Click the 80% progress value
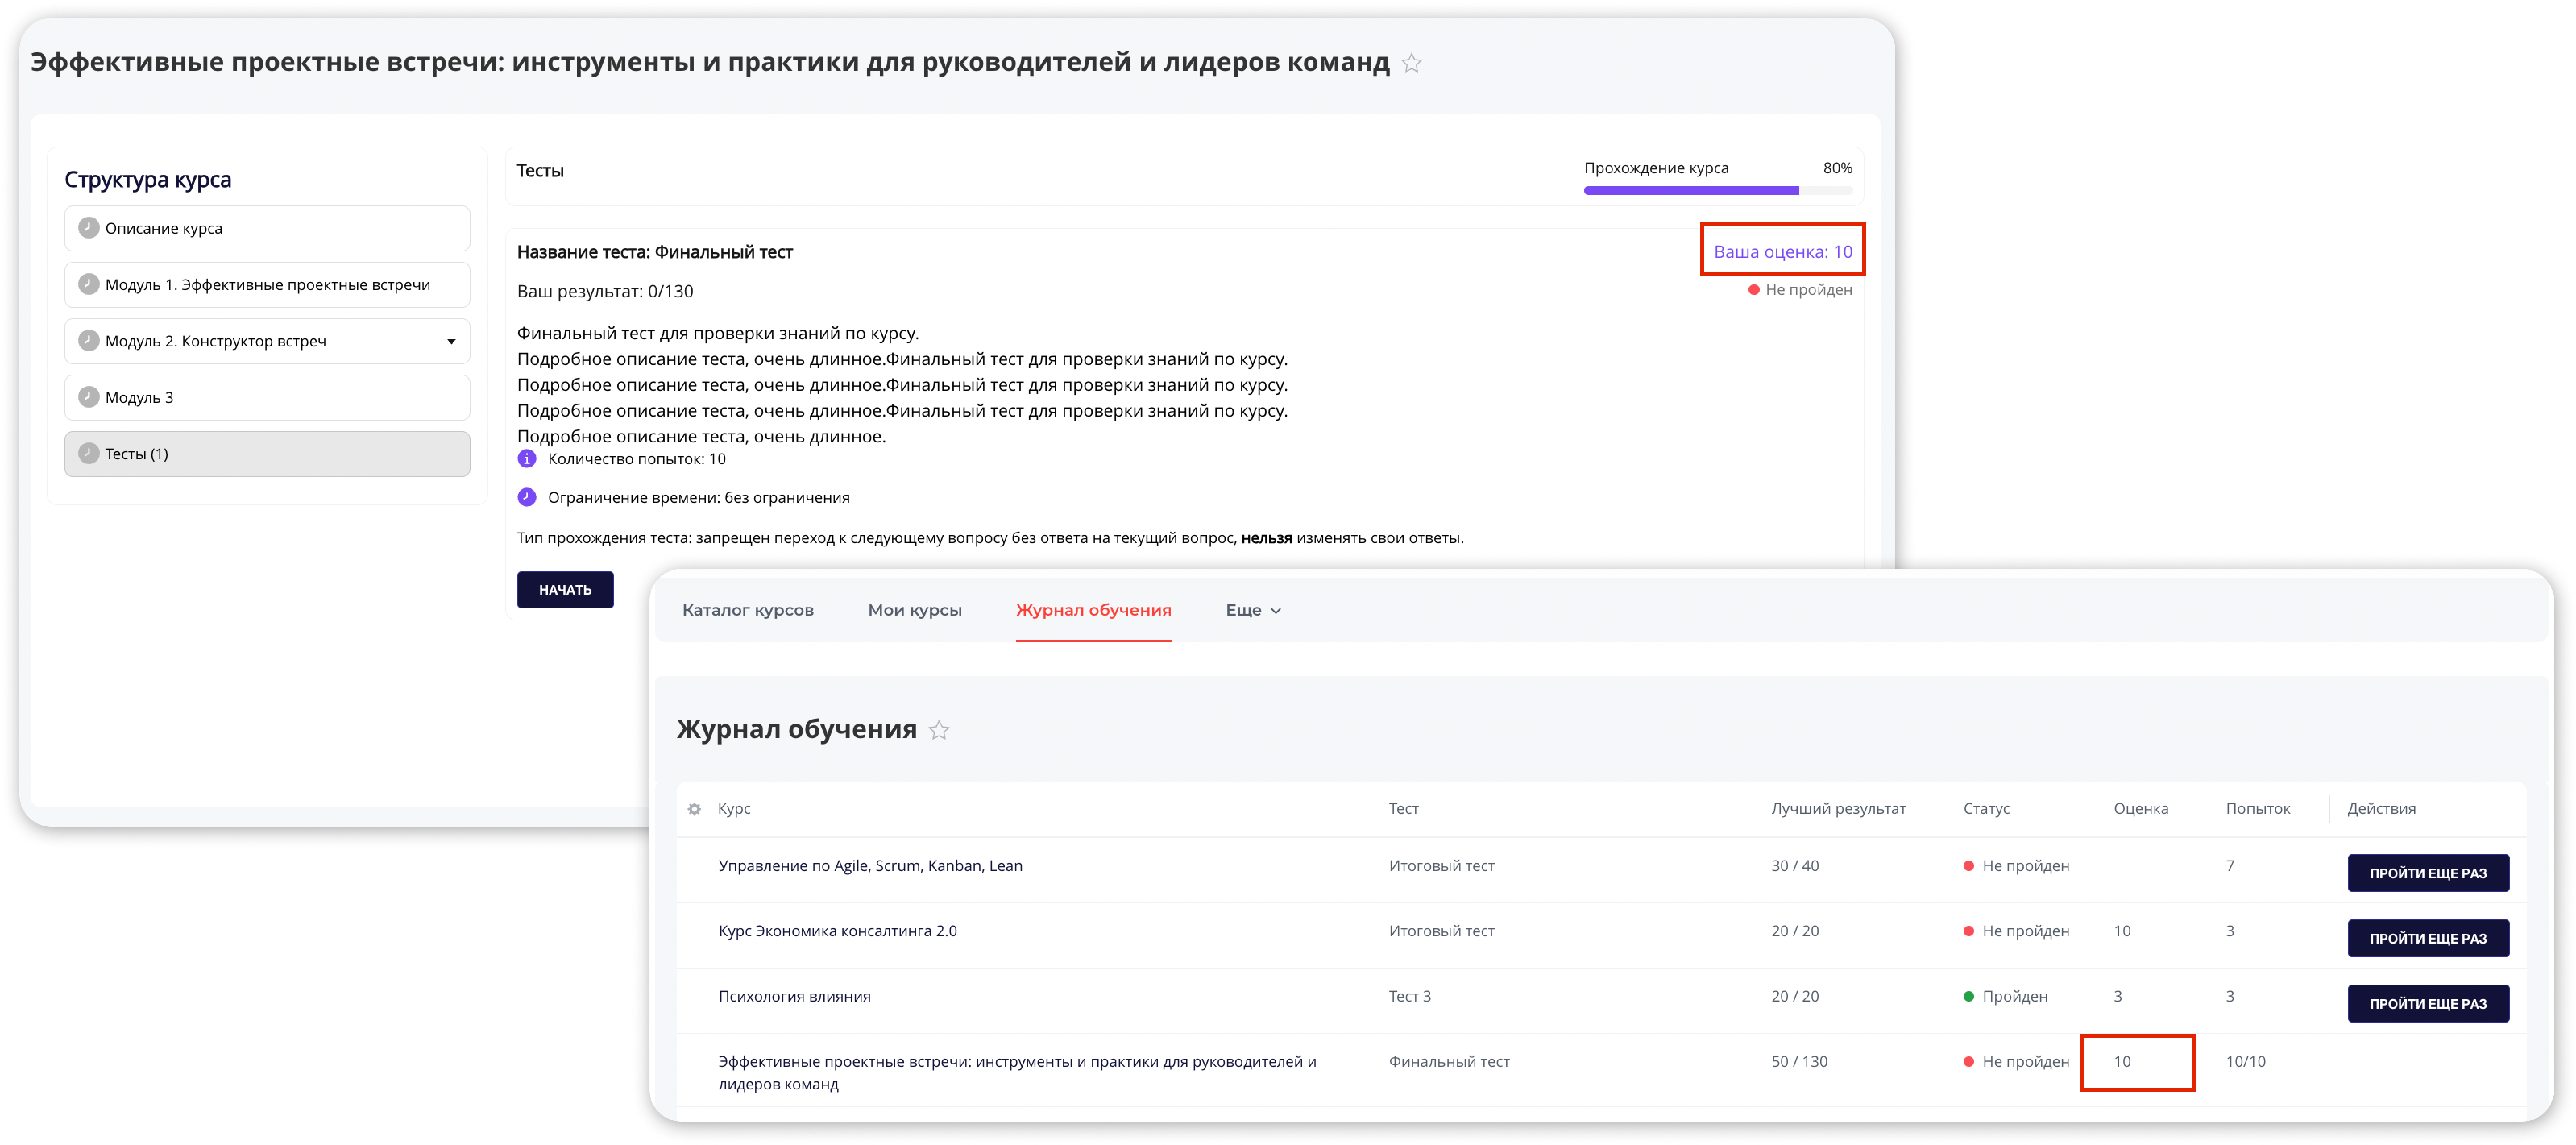Screen dimensions: 2576x1145 [1837, 168]
